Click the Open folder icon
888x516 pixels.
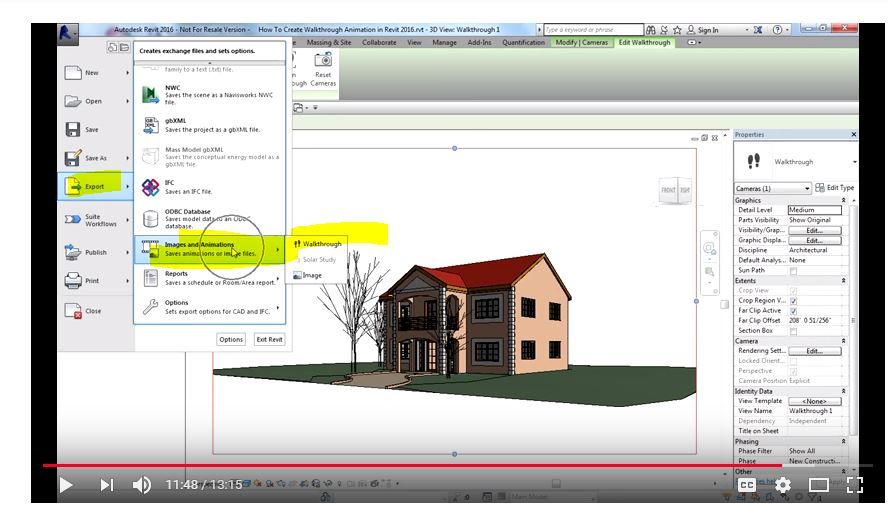[x=73, y=101]
